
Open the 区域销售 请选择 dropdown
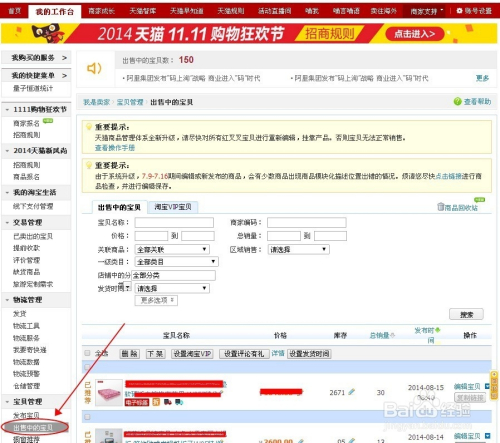pyautogui.click(x=298, y=249)
